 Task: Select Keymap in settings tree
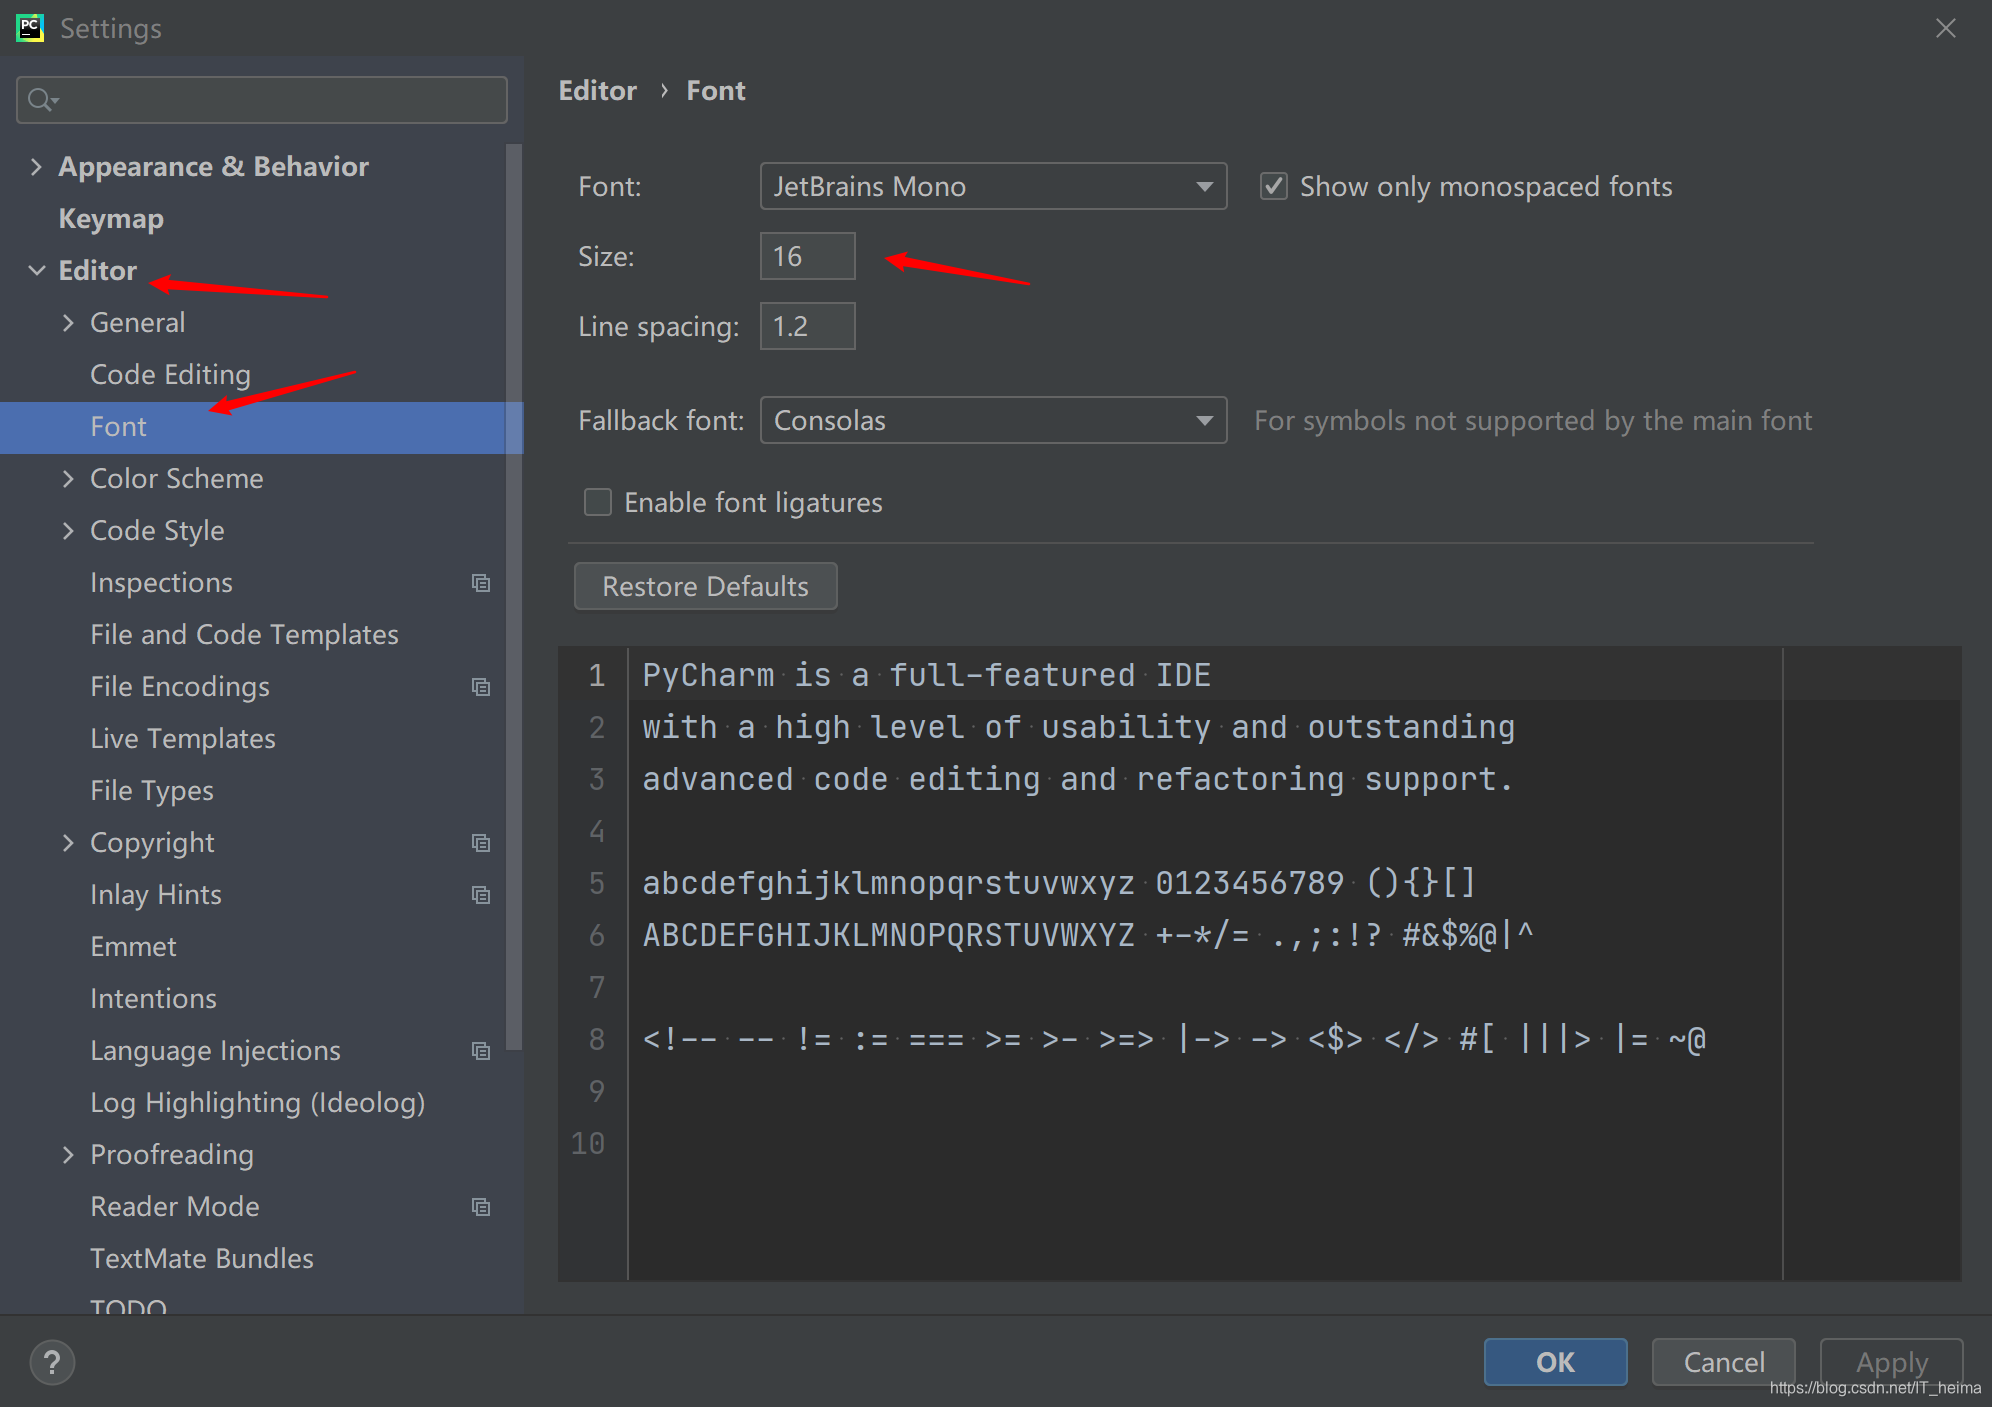[111, 219]
